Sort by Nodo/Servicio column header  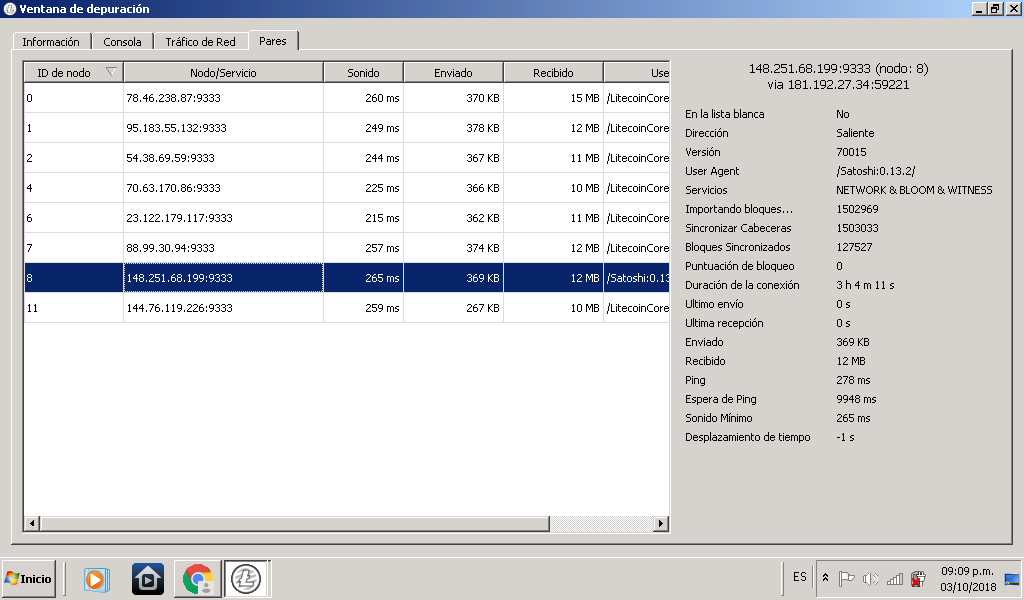coord(223,72)
